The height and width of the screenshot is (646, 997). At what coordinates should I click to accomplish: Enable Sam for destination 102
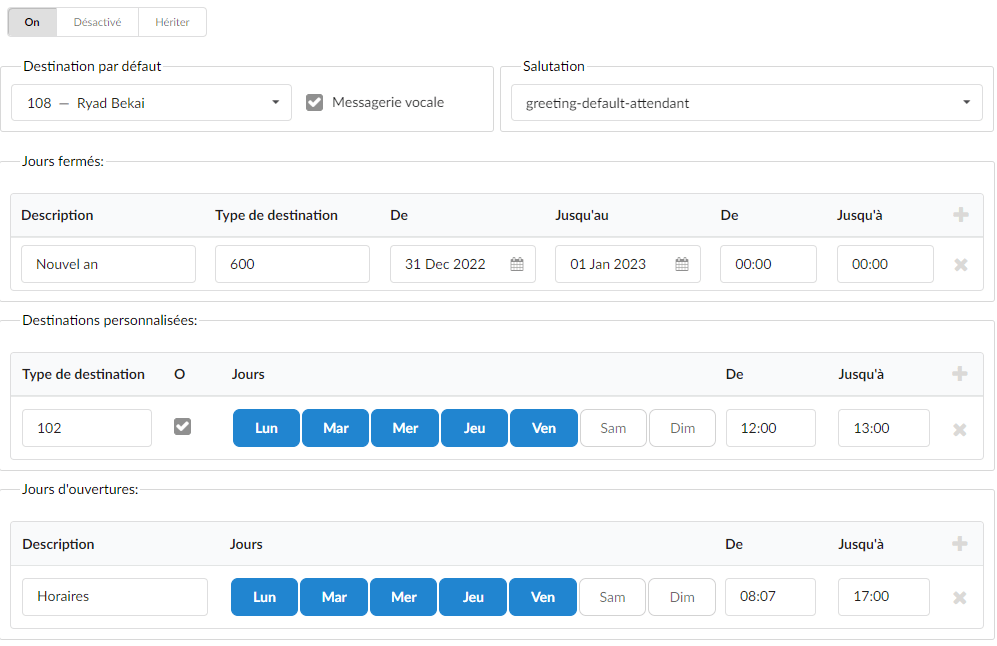[613, 428]
